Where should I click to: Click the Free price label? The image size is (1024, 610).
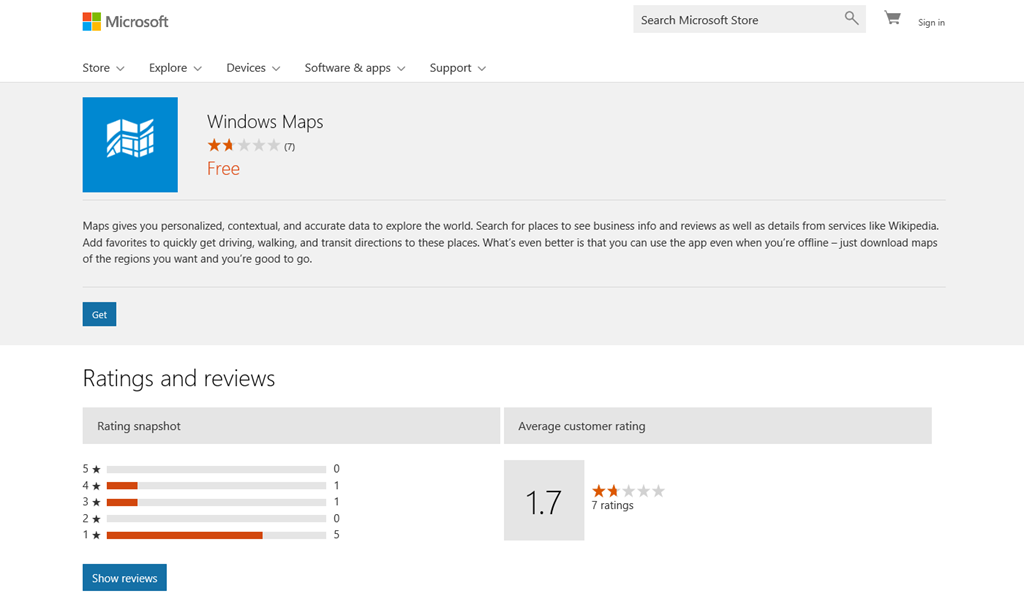click(x=223, y=169)
